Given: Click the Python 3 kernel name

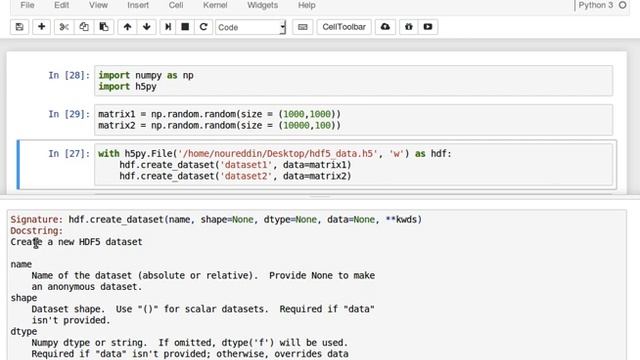Looking at the screenshot, I should pyautogui.click(x=596, y=5).
